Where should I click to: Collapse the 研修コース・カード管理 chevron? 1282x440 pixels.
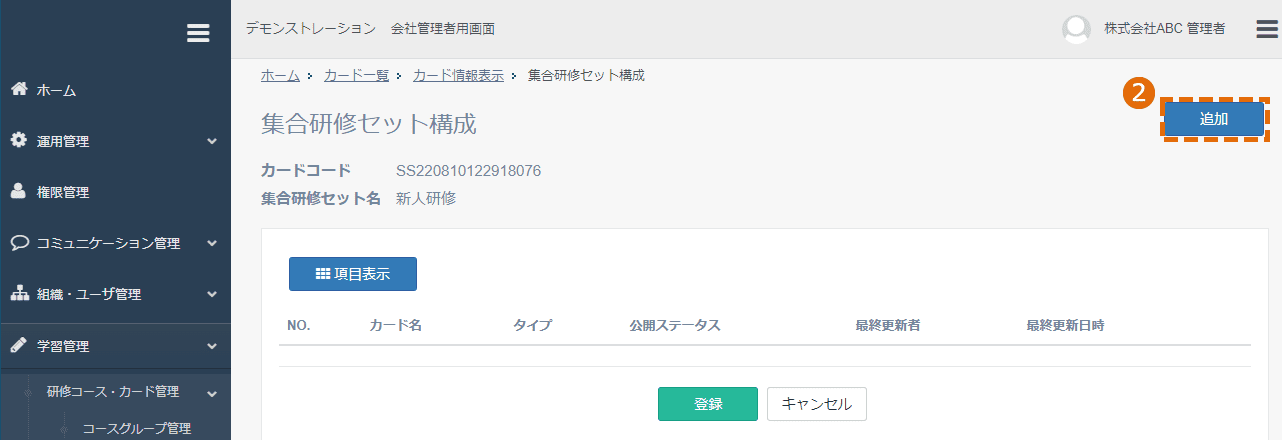pyautogui.click(x=212, y=392)
